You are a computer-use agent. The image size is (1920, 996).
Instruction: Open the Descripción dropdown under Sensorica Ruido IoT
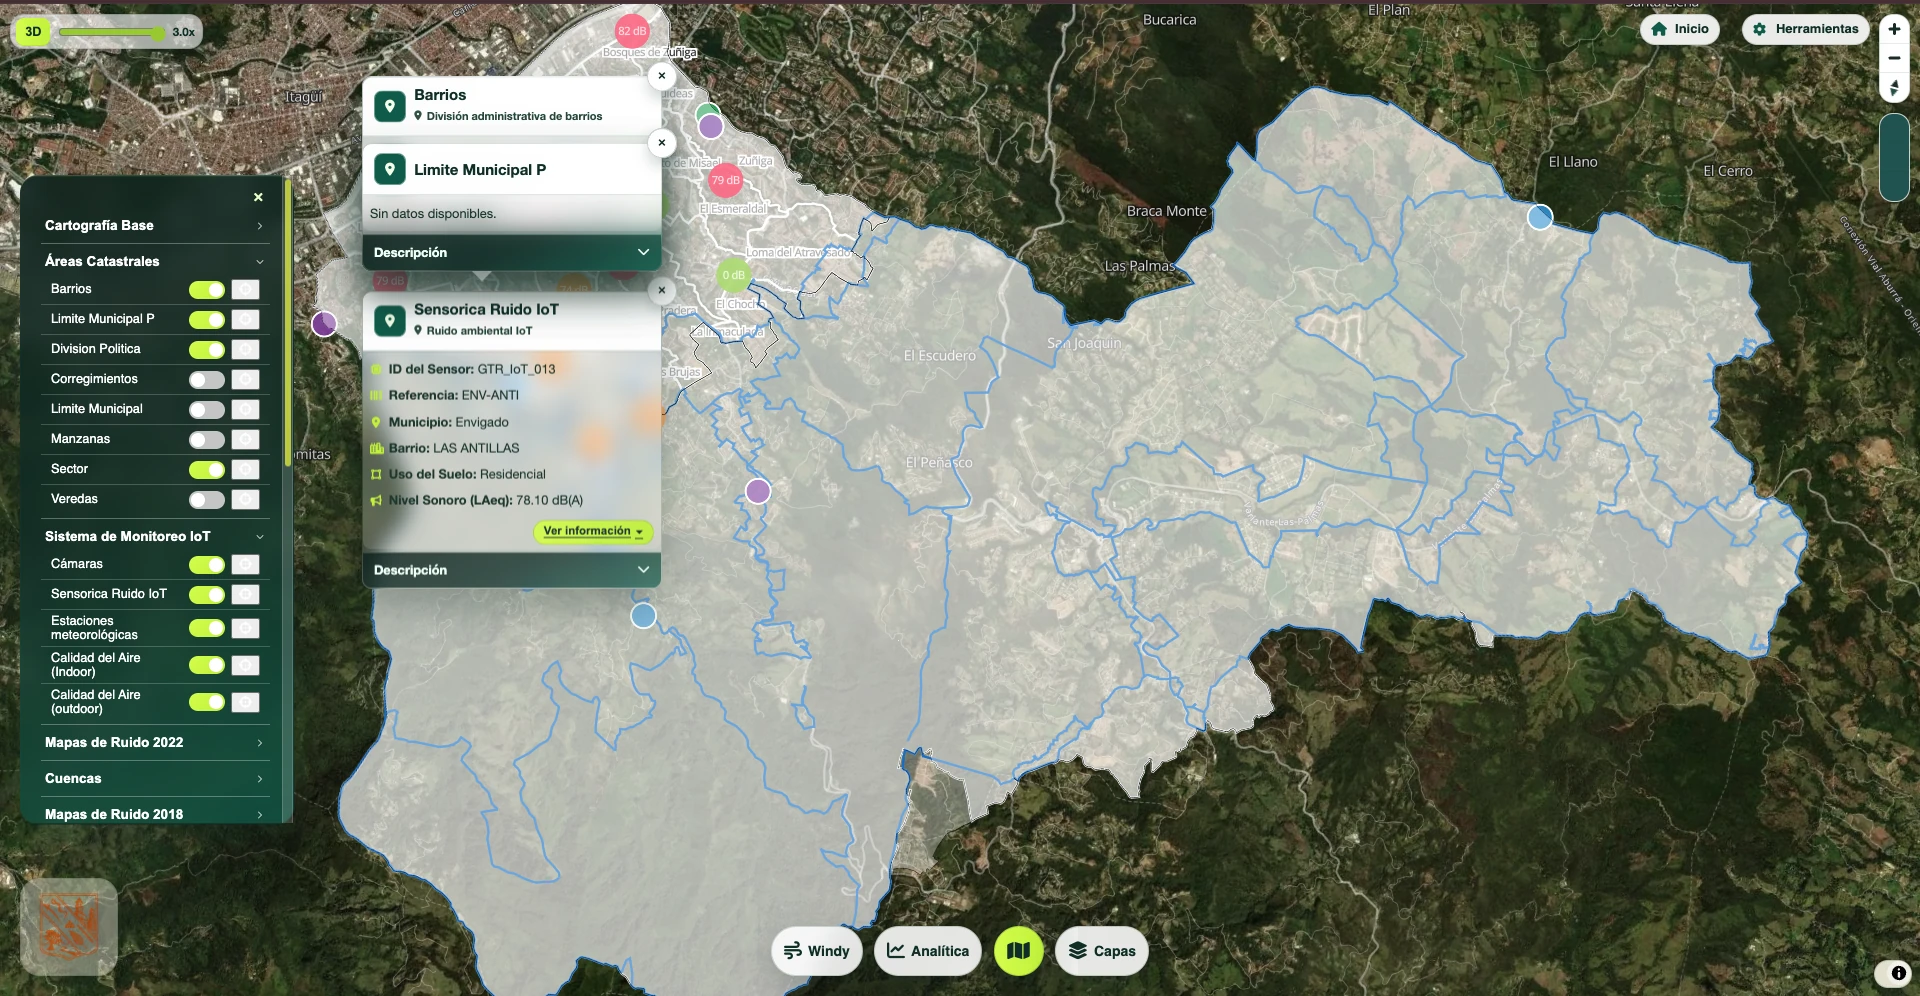tap(643, 569)
